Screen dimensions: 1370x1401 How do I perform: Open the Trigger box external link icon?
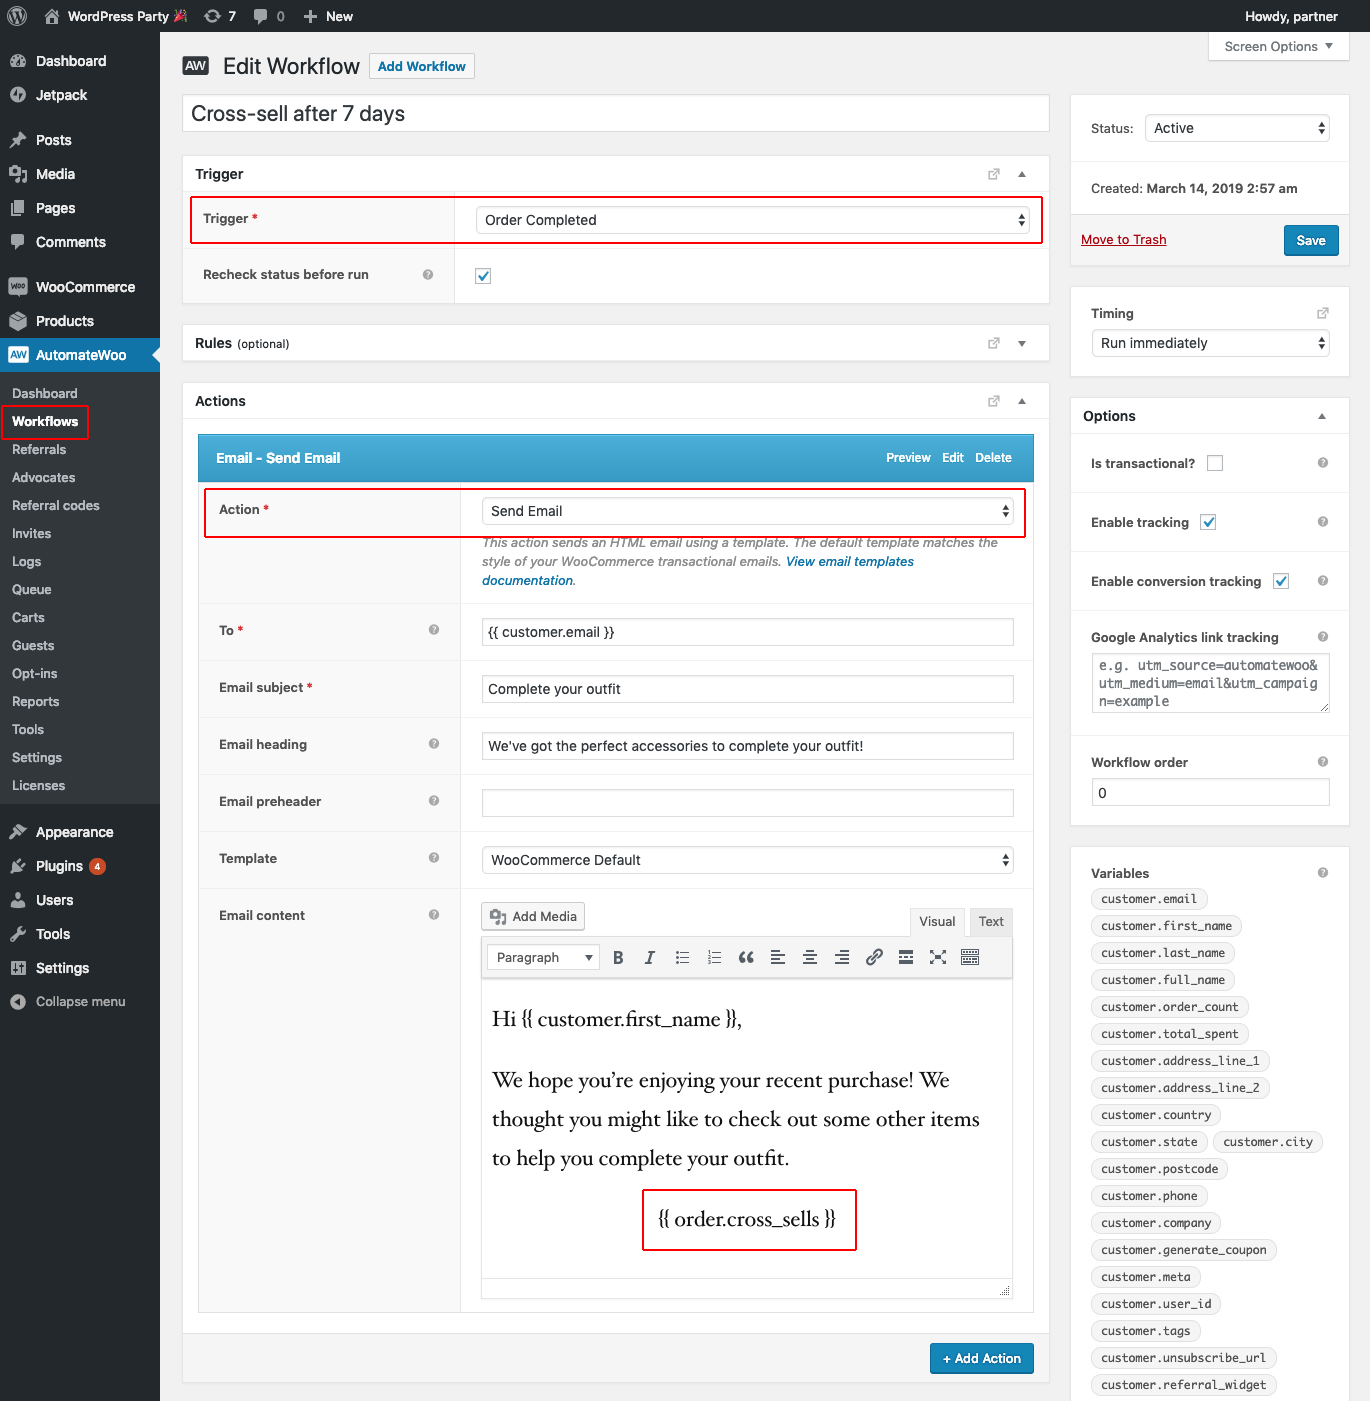click(994, 174)
